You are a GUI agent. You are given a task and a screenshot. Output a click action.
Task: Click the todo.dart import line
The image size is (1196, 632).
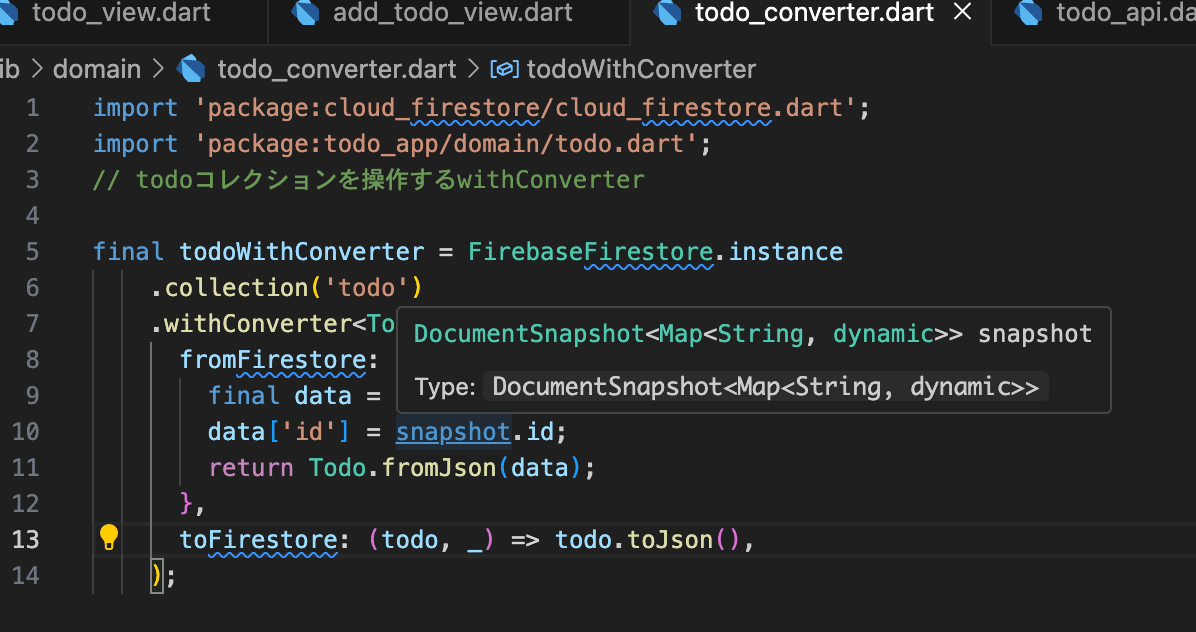click(x=402, y=144)
